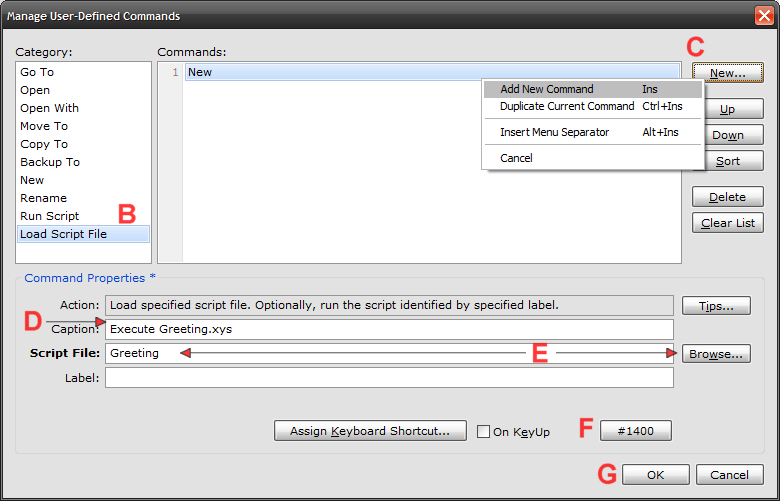
Task: Move command down with the Down button
Action: [734, 135]
